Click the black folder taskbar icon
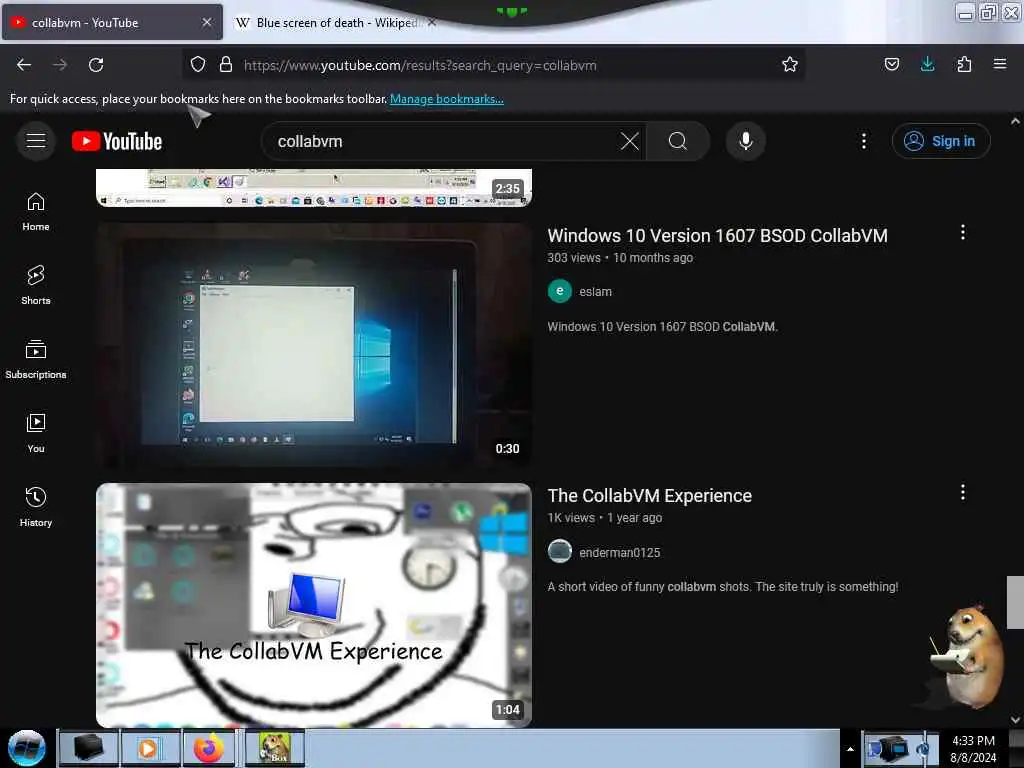 click(89, 748)
